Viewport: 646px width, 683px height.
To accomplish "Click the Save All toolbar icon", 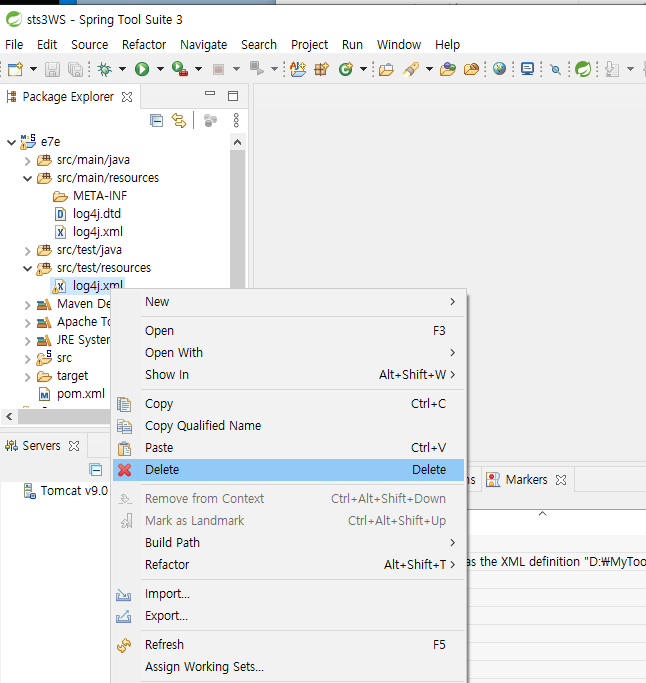I will (75, 69).
